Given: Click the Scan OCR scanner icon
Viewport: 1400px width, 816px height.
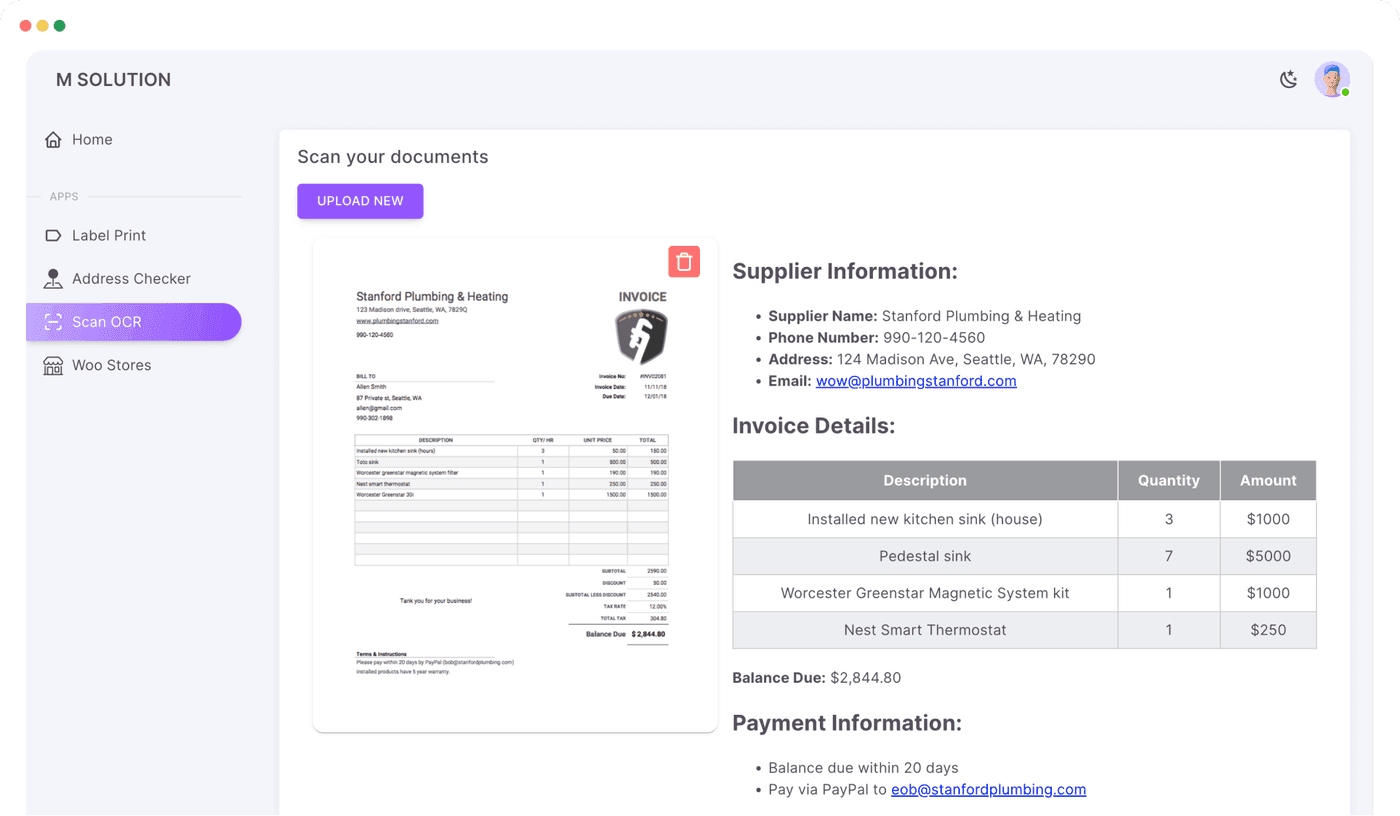Looking at the screenshot, I should coord(53,322).
